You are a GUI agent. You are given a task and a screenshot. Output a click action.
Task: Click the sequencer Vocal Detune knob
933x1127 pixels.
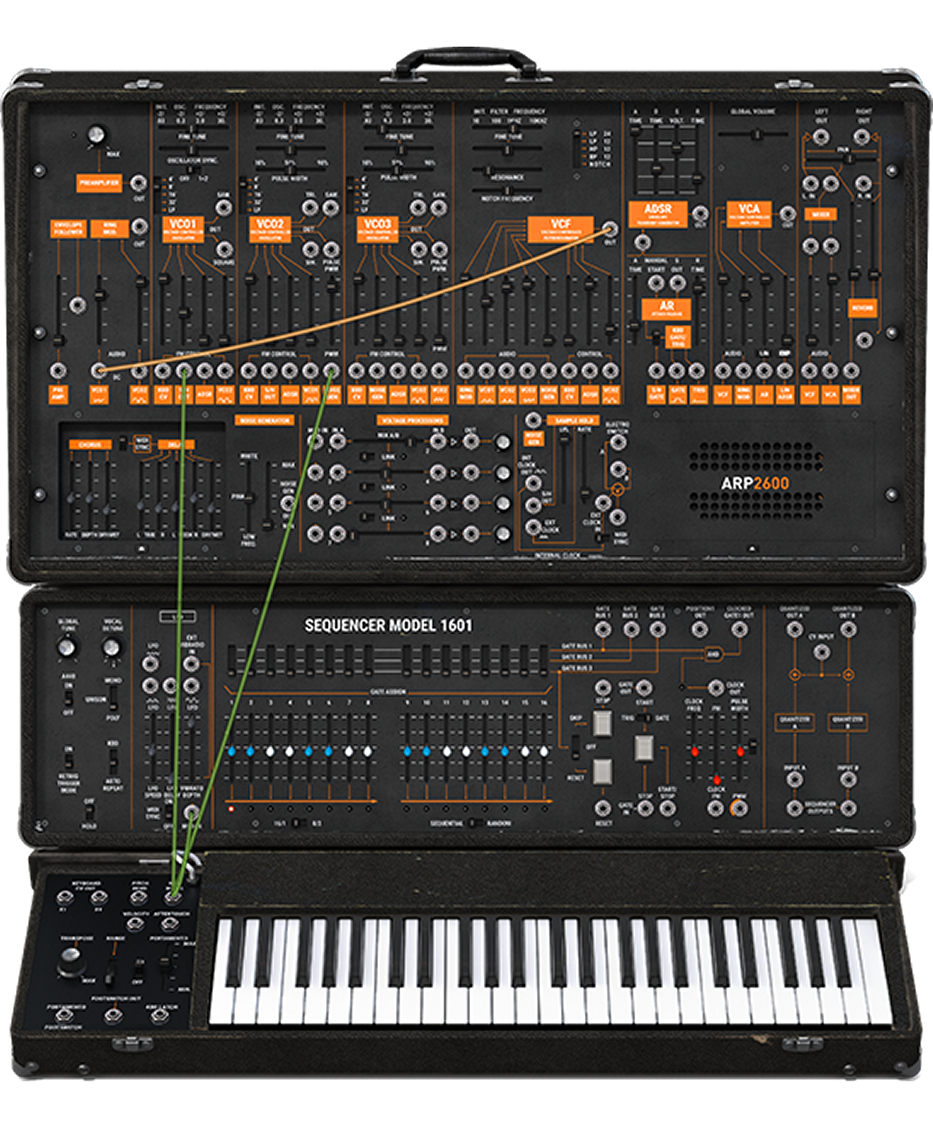pyautogui.click(x=111, y=648)
